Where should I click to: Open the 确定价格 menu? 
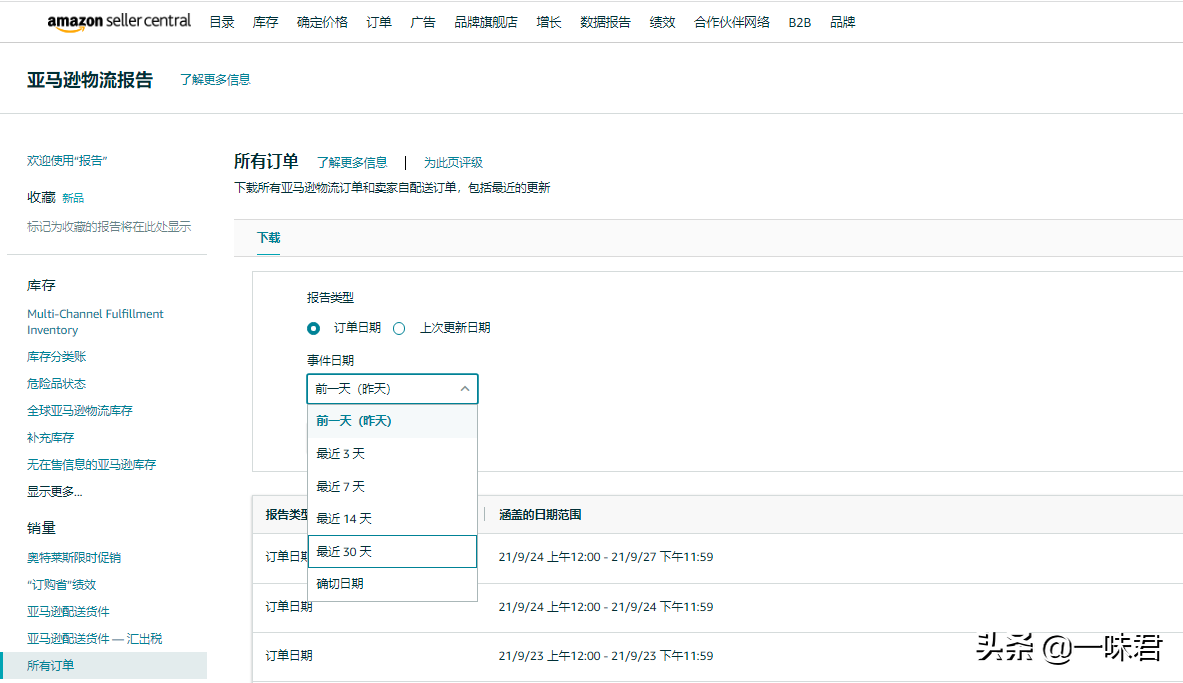click(x=322, y=23)
